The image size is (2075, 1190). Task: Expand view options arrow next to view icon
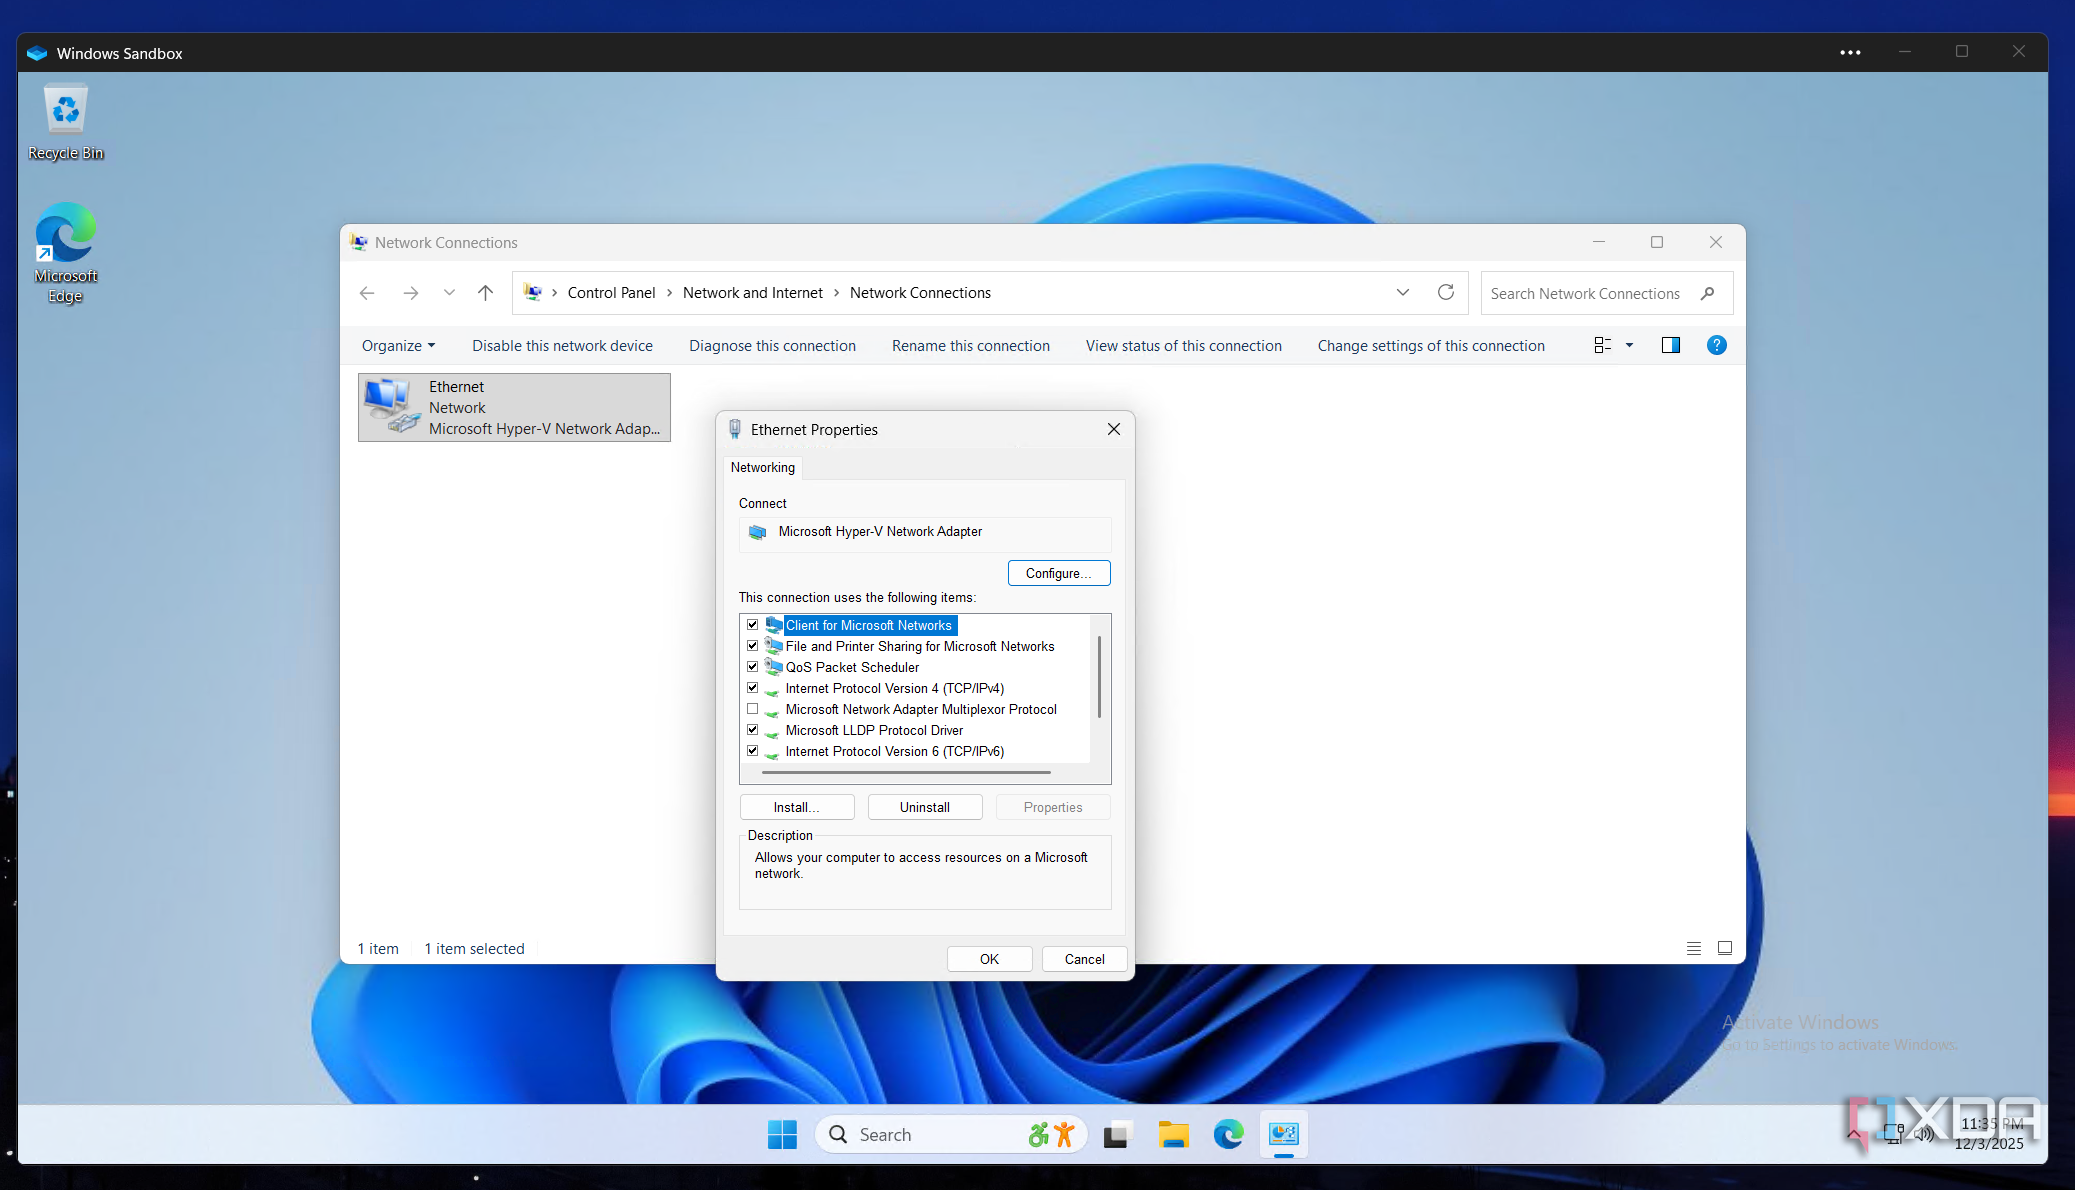click(1629, 345)
